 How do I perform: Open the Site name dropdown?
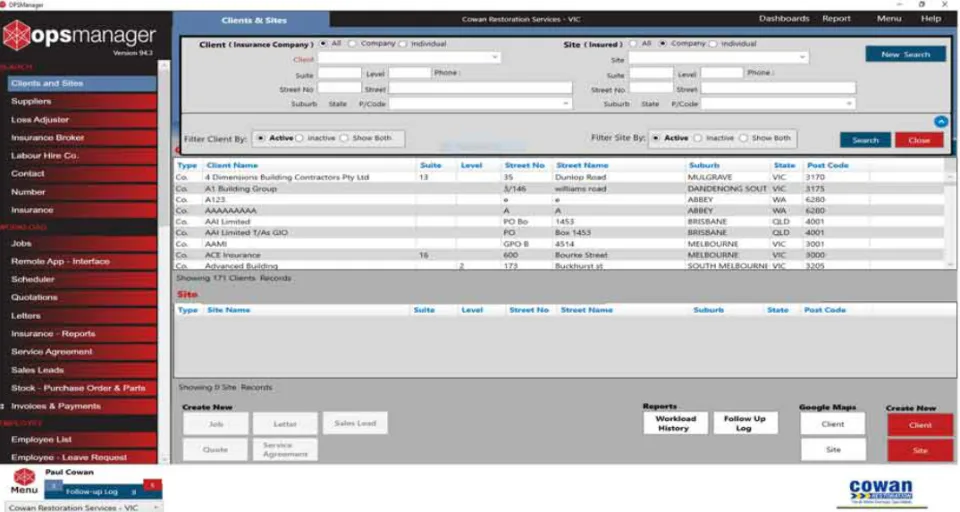[x=802, y=58]
